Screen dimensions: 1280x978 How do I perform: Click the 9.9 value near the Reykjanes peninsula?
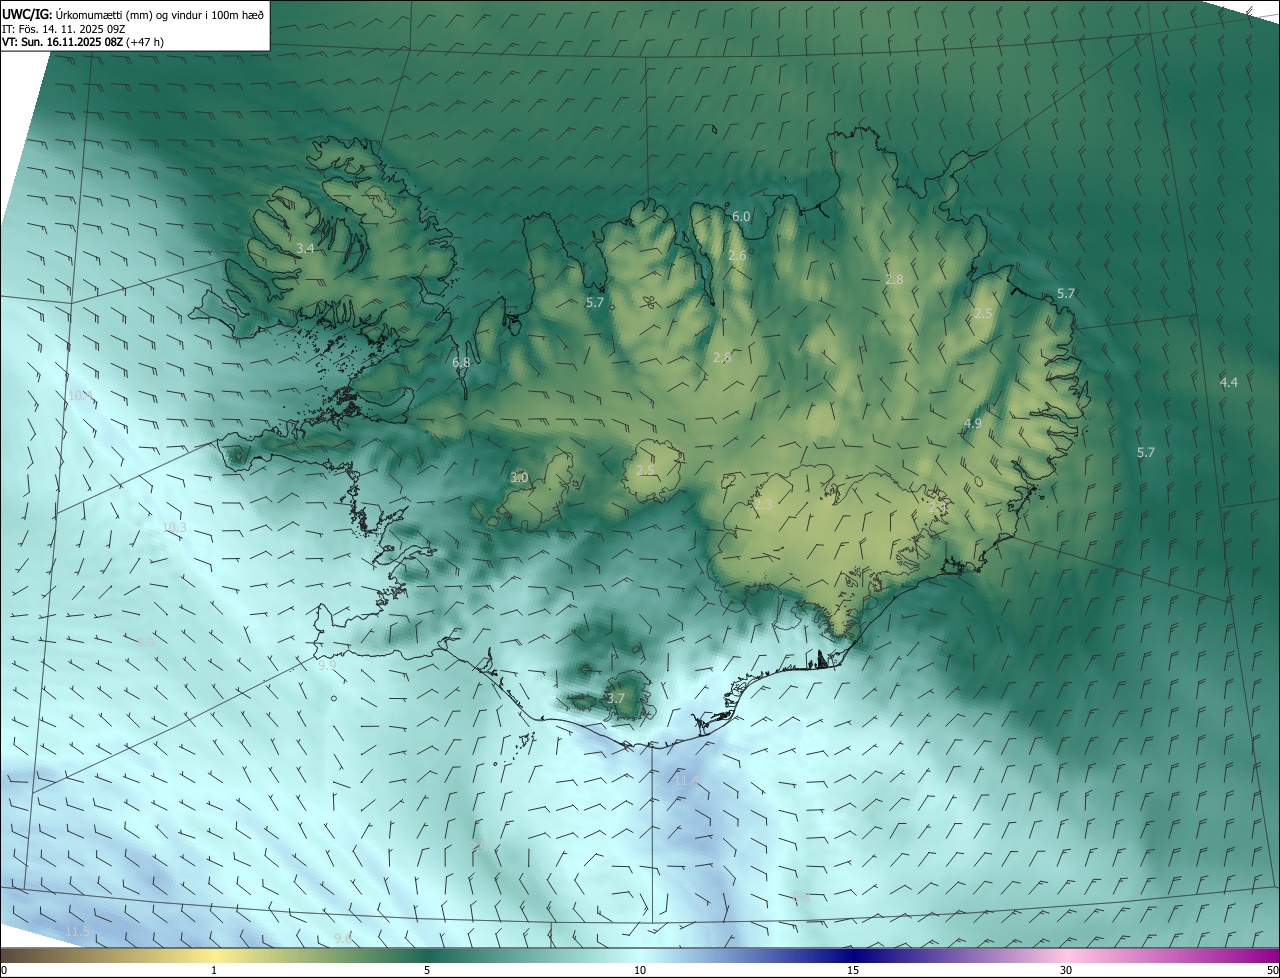pyautogui.click(x=327, y=665)
